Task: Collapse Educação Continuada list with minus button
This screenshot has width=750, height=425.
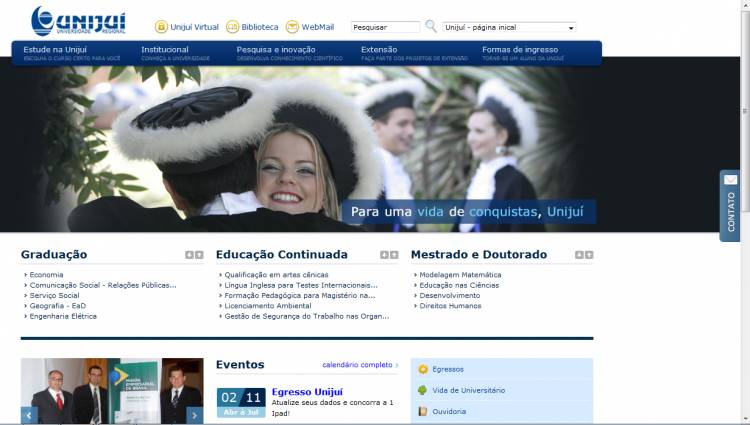Action: (x=383, y=255)
